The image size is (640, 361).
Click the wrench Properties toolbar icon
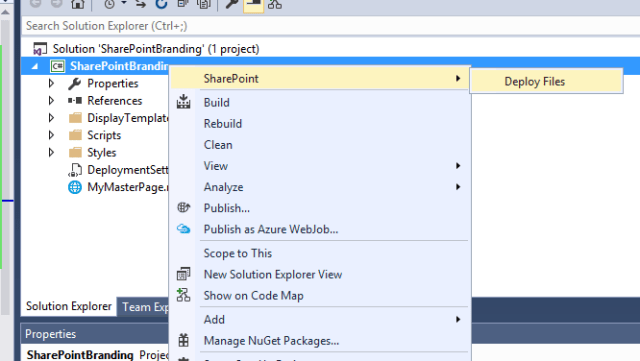coord(232,4)
